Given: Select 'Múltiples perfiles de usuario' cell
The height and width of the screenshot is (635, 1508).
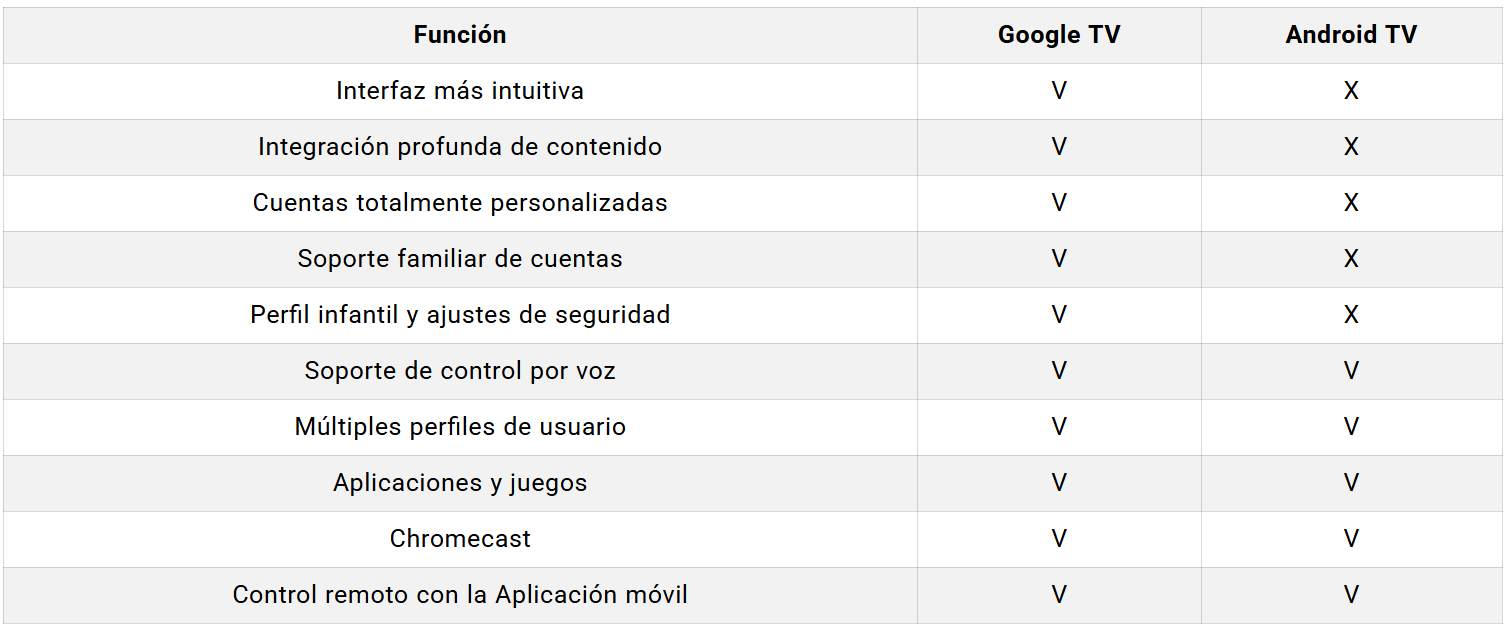Looking at the screenshot, I should pos(460,427).
